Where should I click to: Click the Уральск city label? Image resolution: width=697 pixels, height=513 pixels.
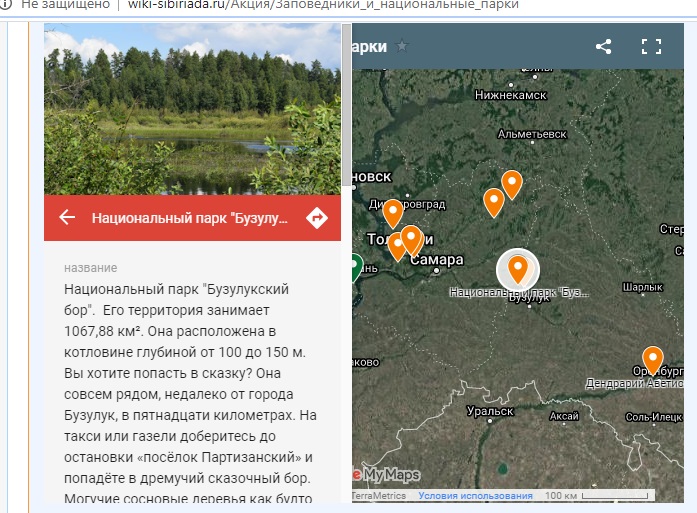point(490,411)
